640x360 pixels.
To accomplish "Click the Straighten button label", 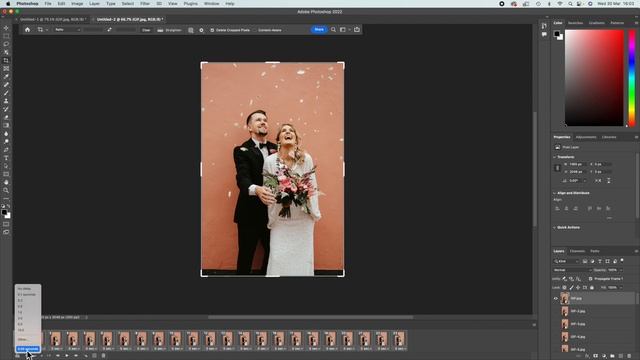I will coord(173,30).
